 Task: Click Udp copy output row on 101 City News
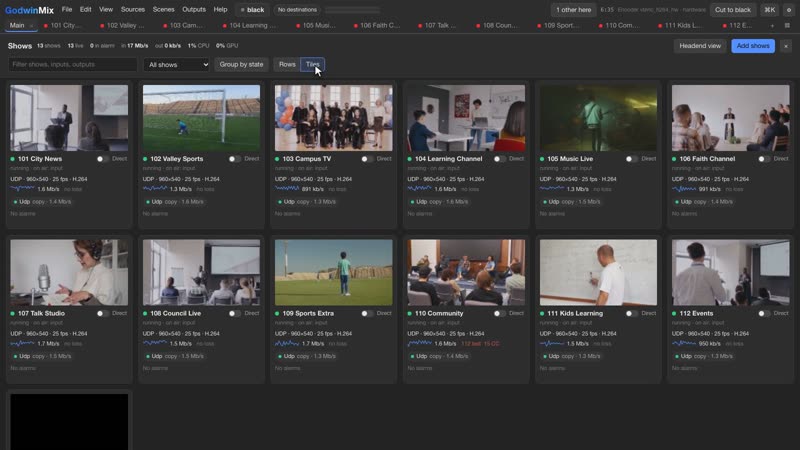[43, 202]
